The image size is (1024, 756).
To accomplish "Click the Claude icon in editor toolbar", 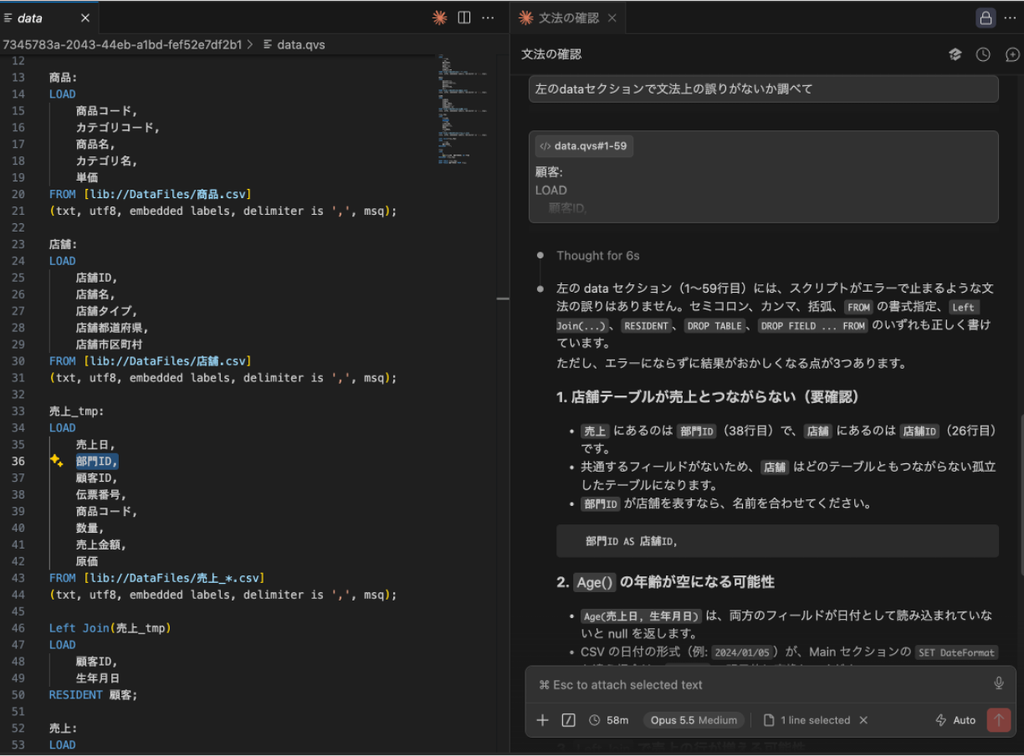I will (440, 18).
